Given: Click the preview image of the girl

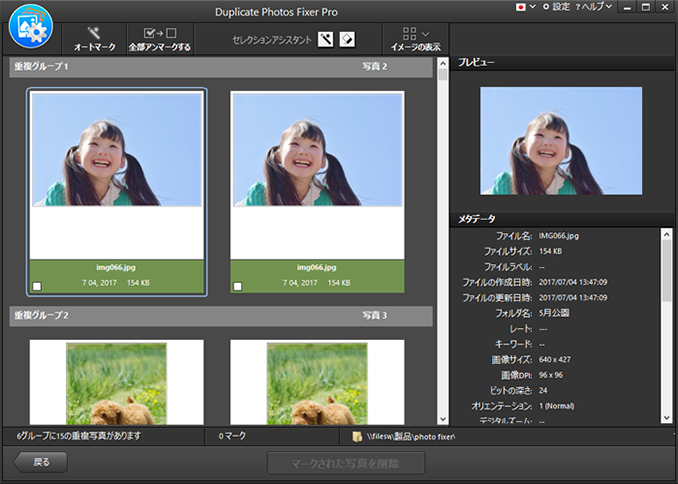Looking at the screenshot, I should pos(561,141).
